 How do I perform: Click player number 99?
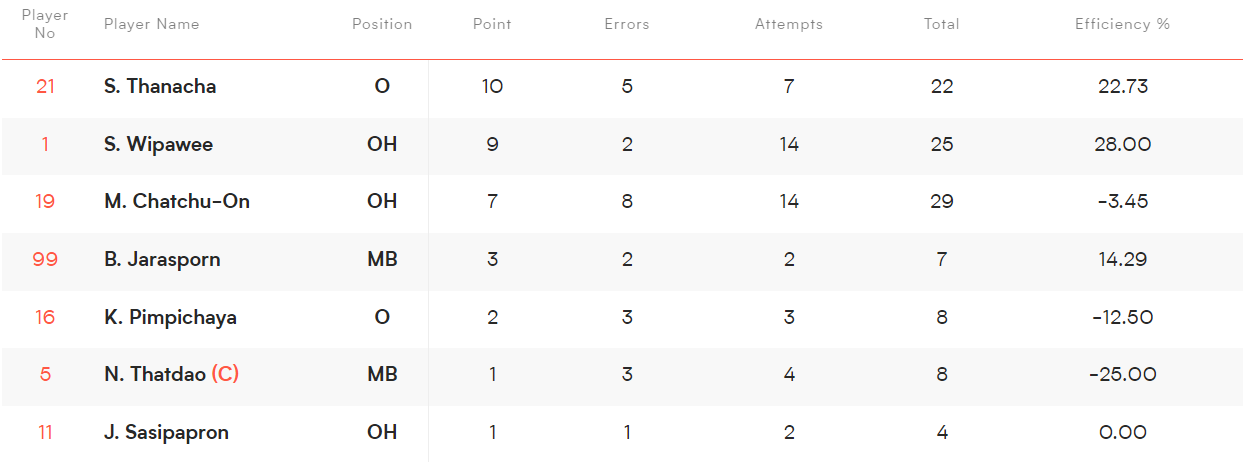coord(45,259)
